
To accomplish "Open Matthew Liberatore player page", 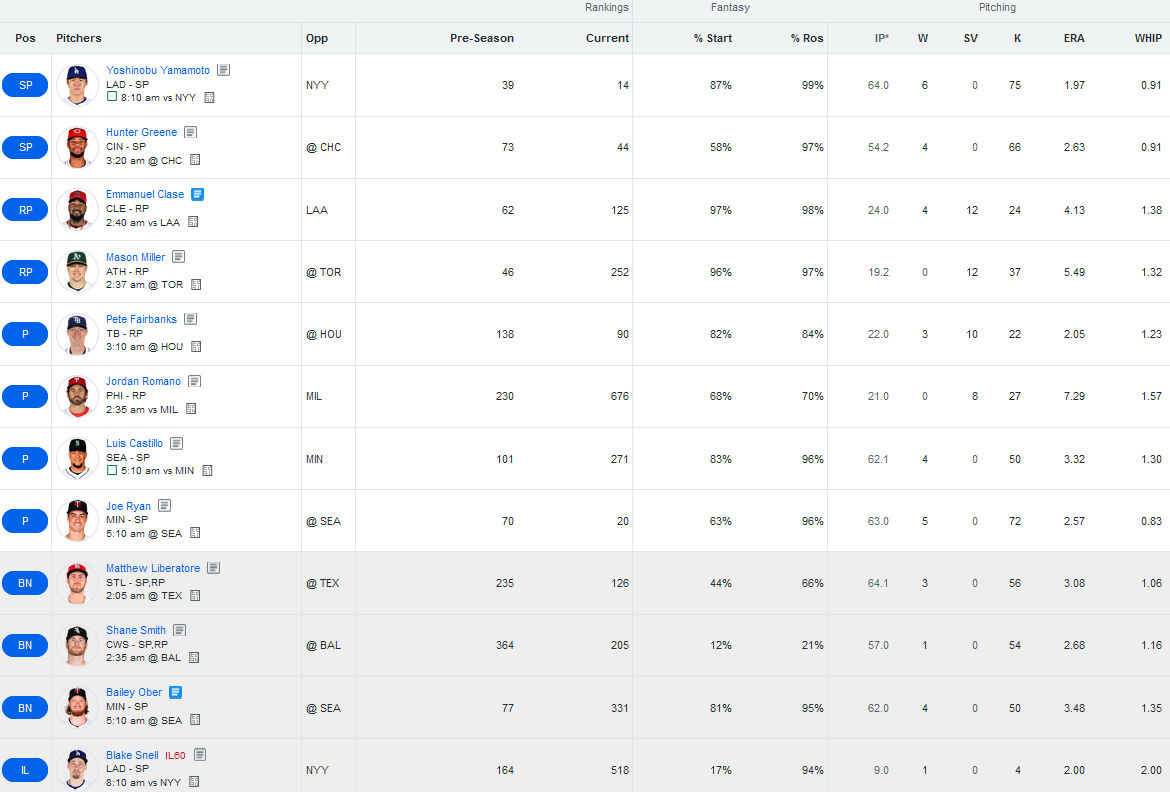I will 153,568.
